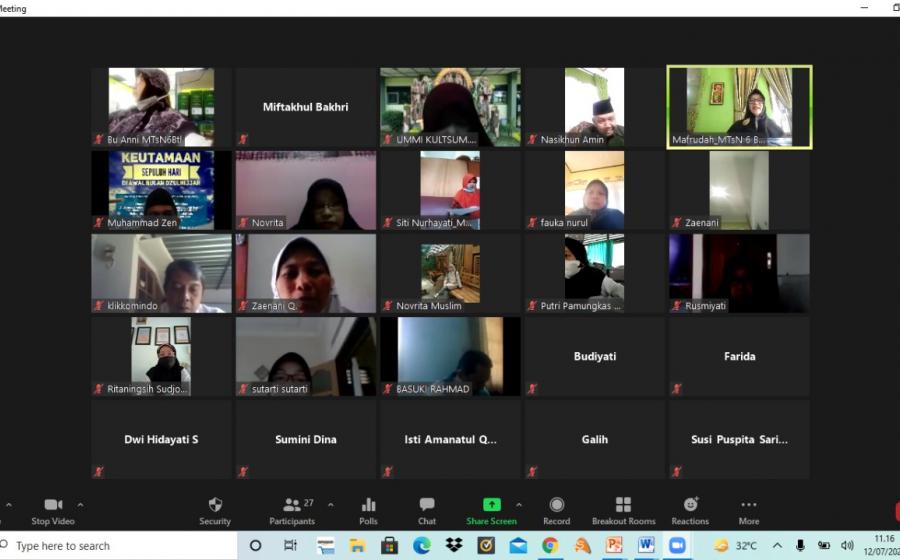900x560 pixels.
Task: Start recording with the Record button
Action: 556,505
